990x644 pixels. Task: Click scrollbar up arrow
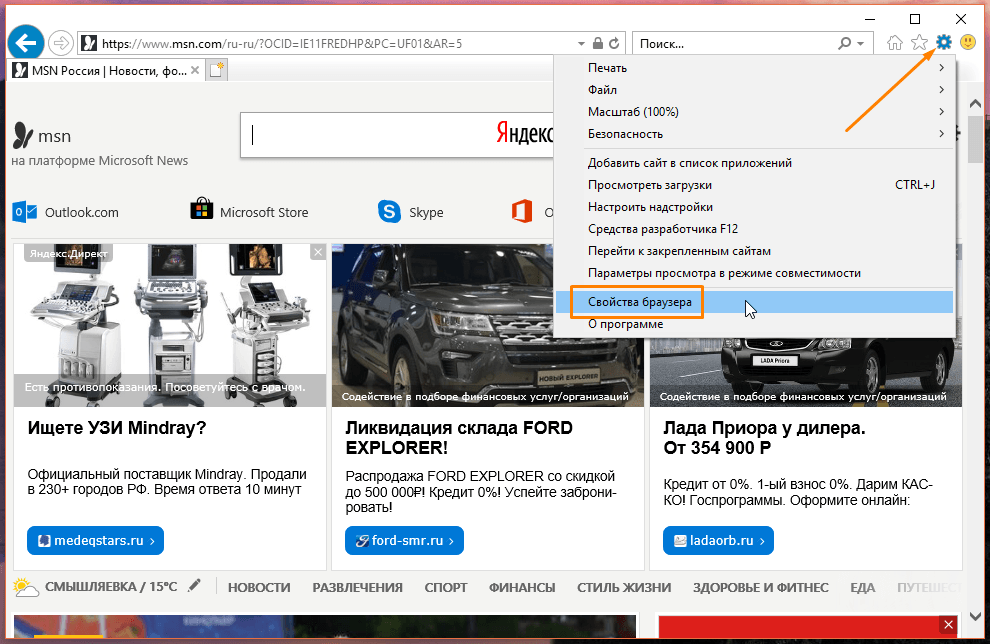(x=975, y=104)
